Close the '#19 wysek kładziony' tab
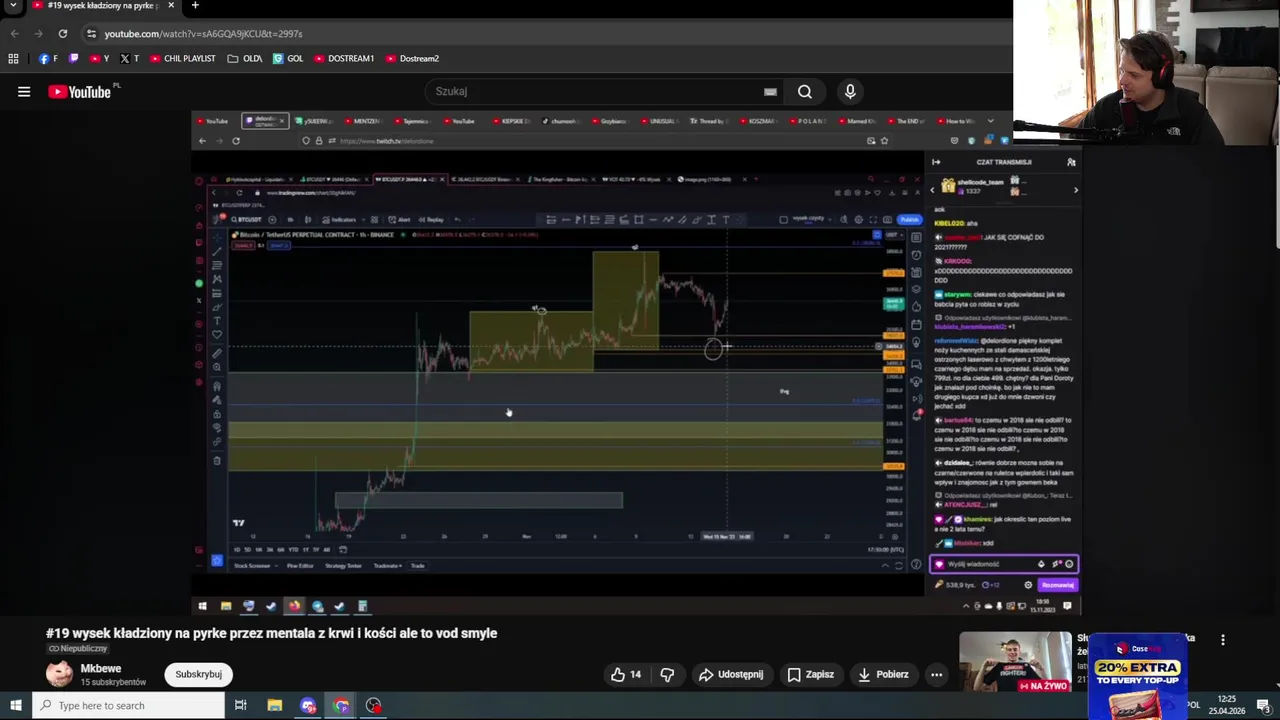The width and height of the screenshot is (1280, 720). (171, 5)
